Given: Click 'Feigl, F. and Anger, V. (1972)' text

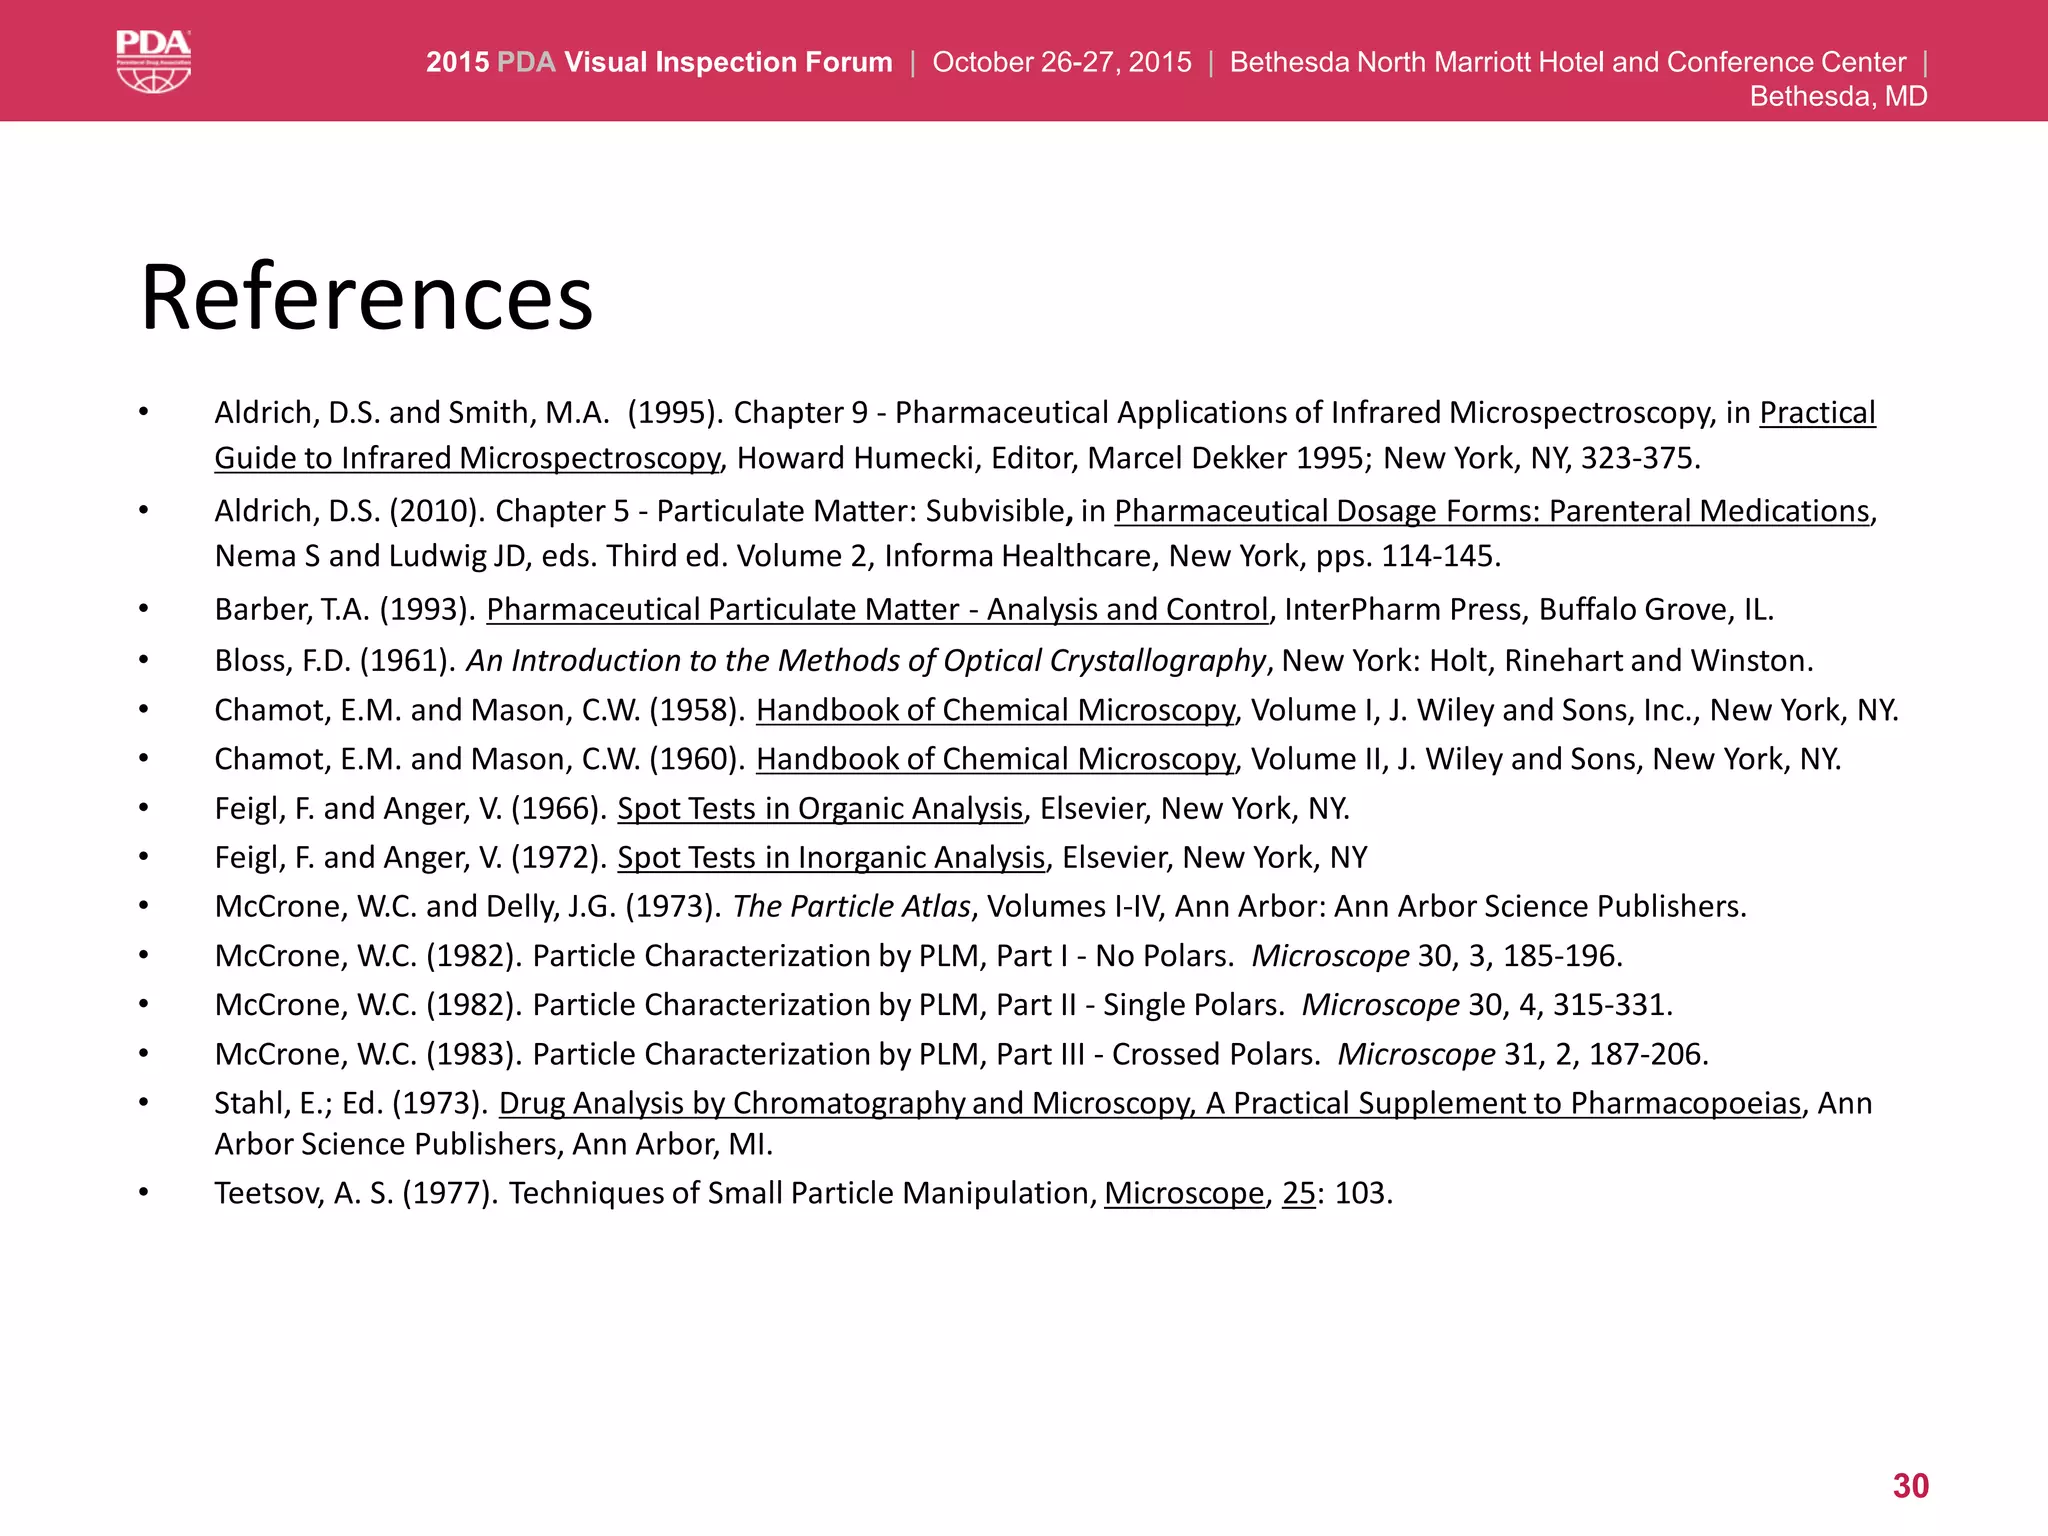Looking at the screenshot, I should [411, 857].
